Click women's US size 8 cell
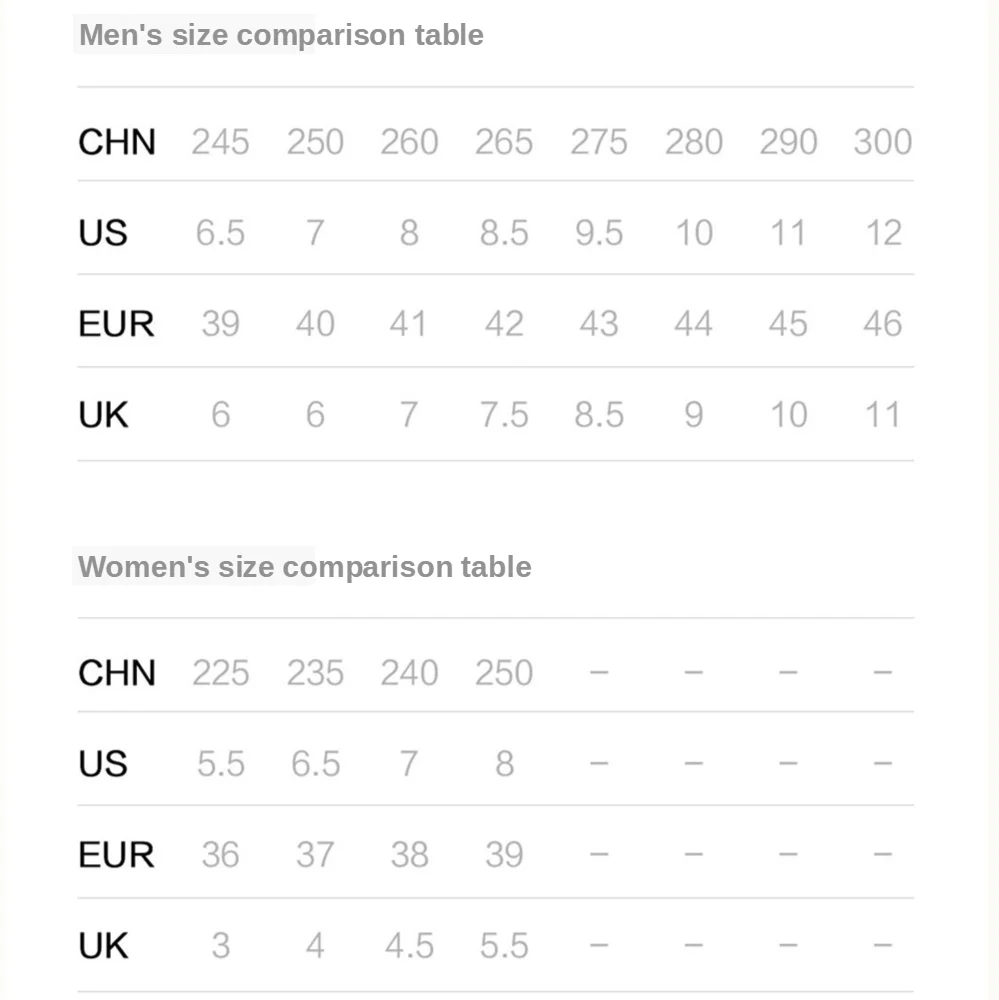This screenshot has height=1000, width=999. coord(505,763)
